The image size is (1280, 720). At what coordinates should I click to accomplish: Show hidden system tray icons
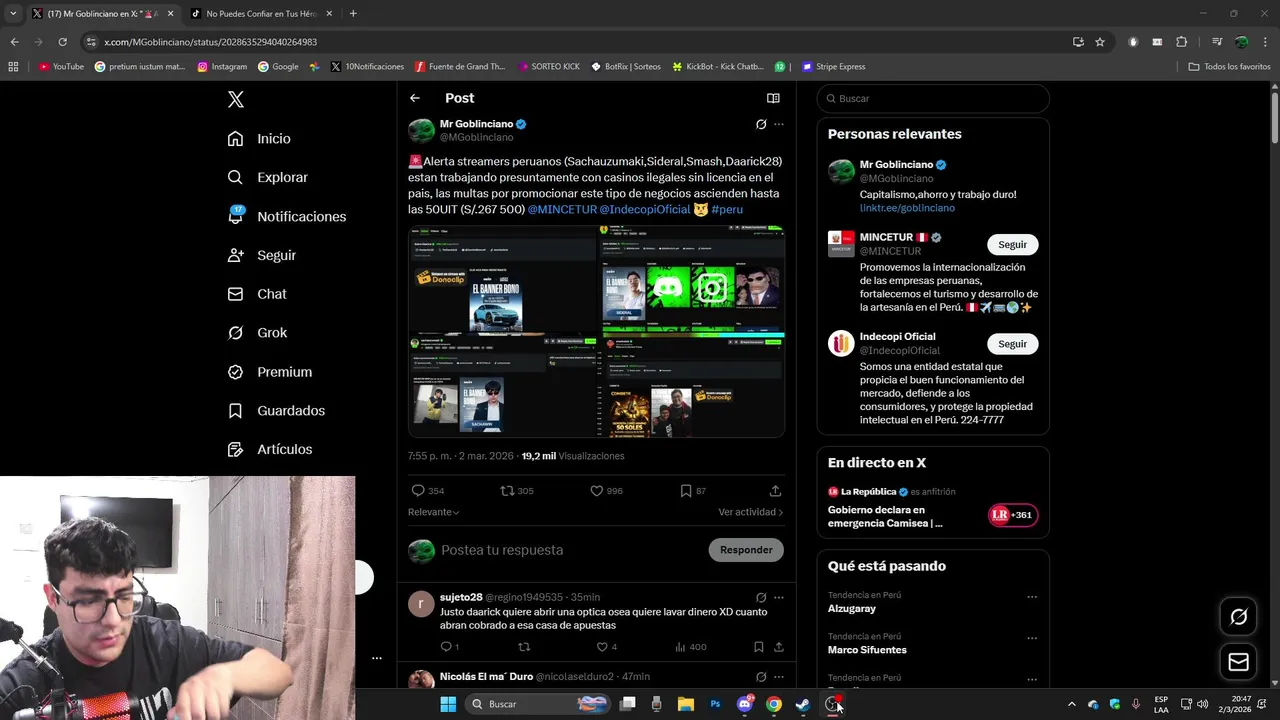1072,704
